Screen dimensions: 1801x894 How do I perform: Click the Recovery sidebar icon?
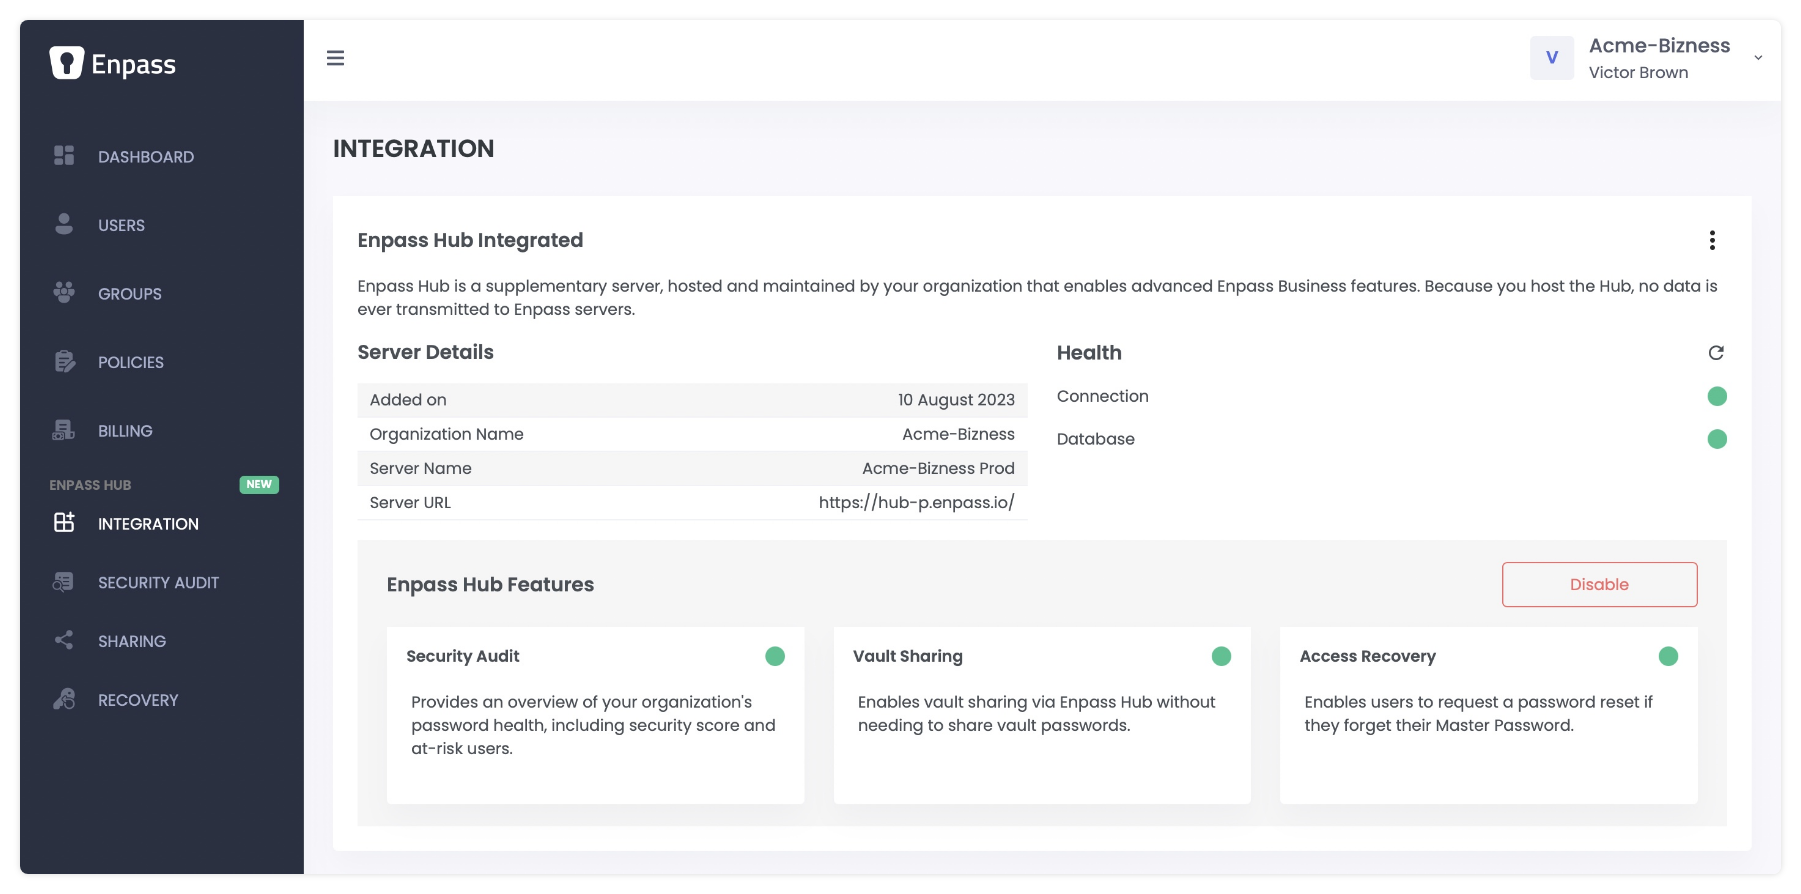[64, 699]
